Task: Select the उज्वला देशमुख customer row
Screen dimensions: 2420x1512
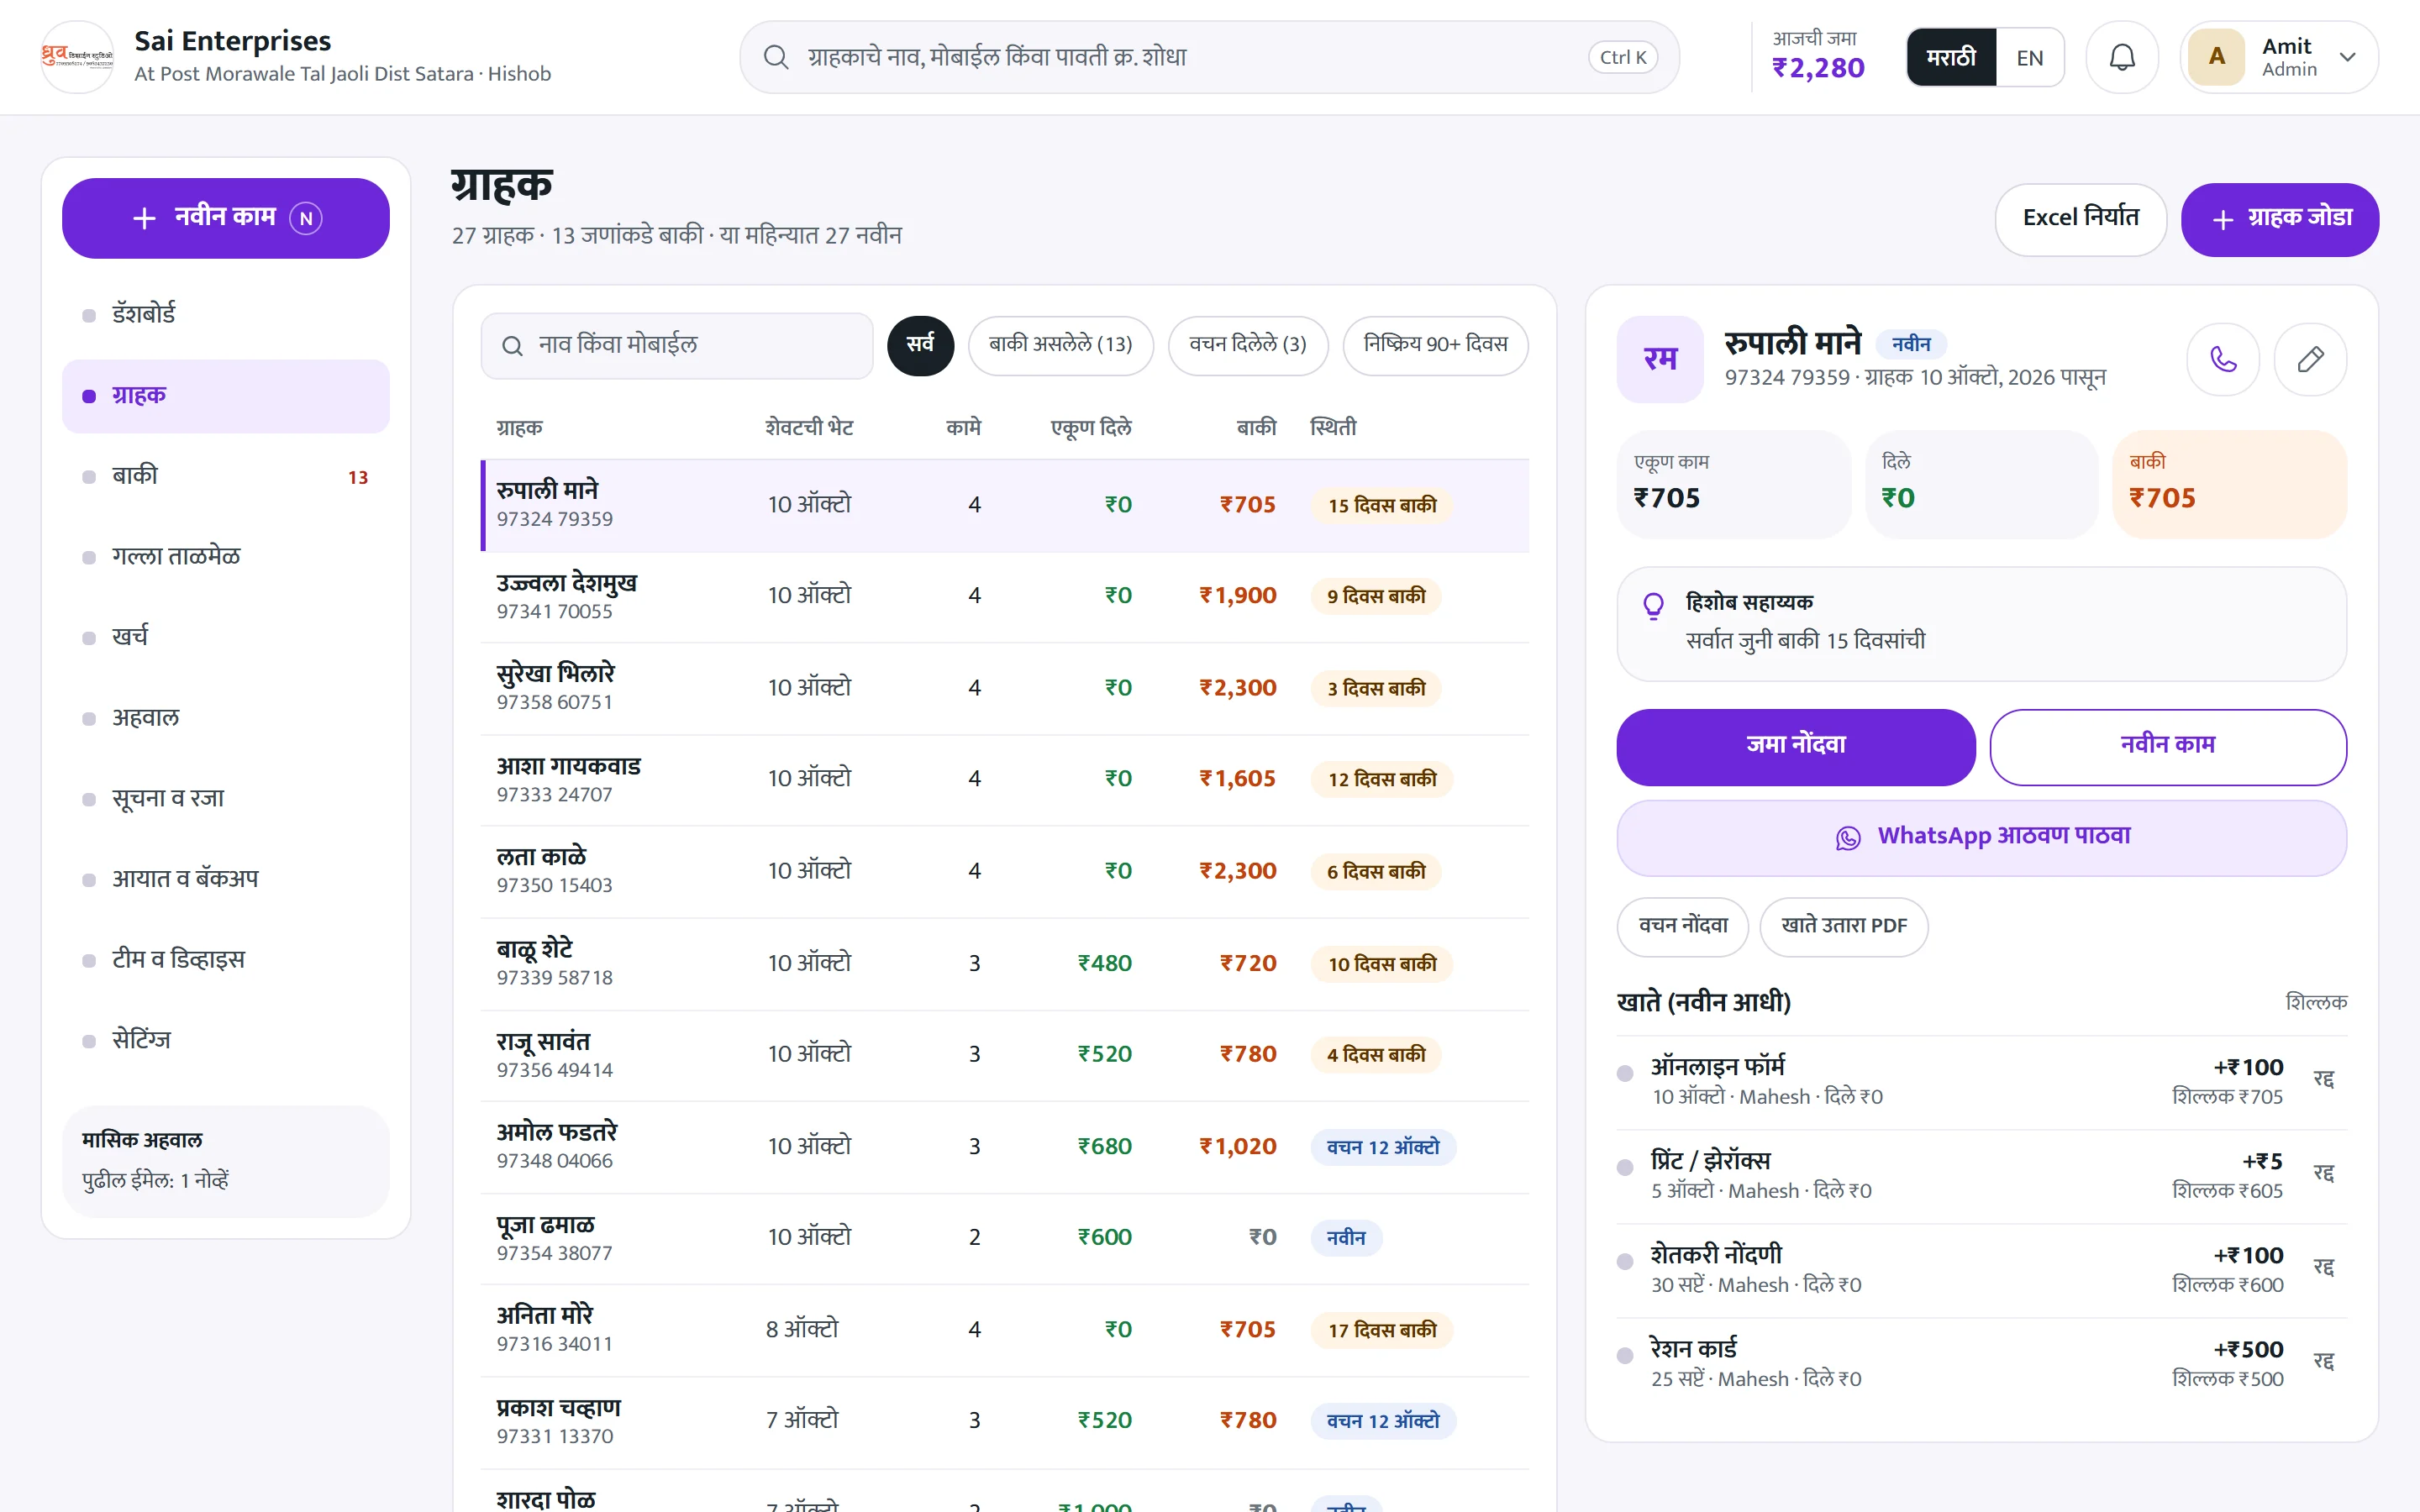Action: point(1004,596)
